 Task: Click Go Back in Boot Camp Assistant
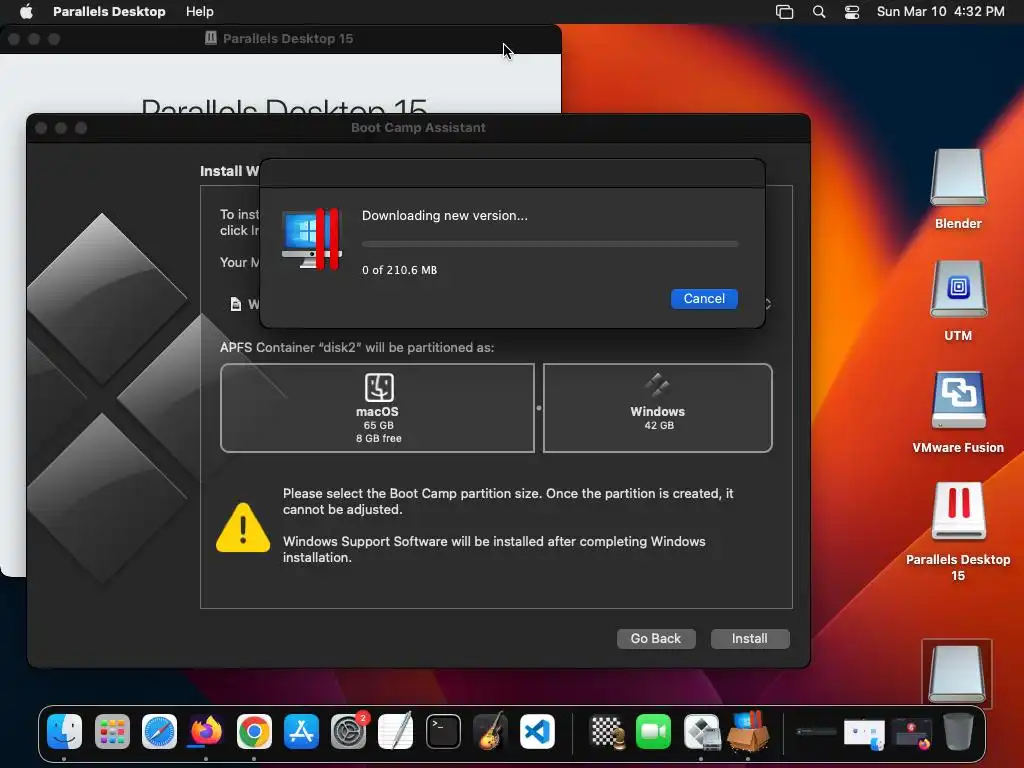pos(656,639)
